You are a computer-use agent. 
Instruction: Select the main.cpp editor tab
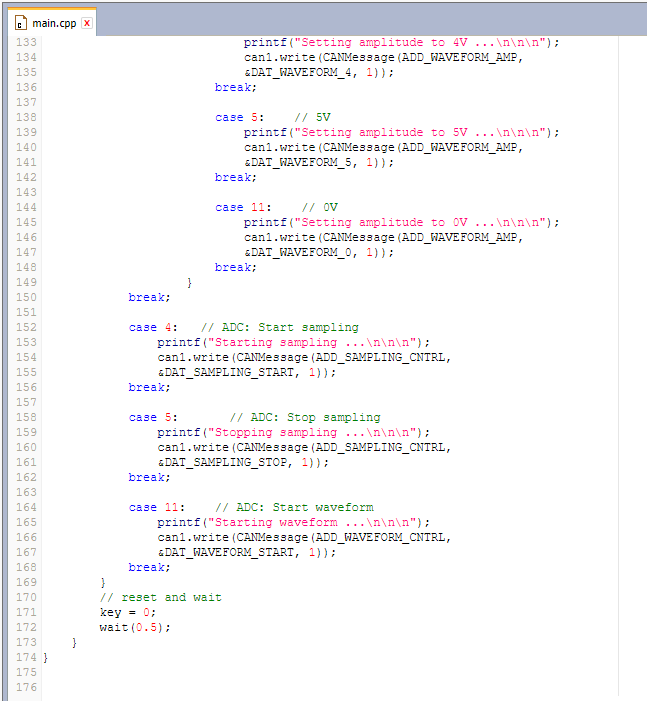[53, 23]
